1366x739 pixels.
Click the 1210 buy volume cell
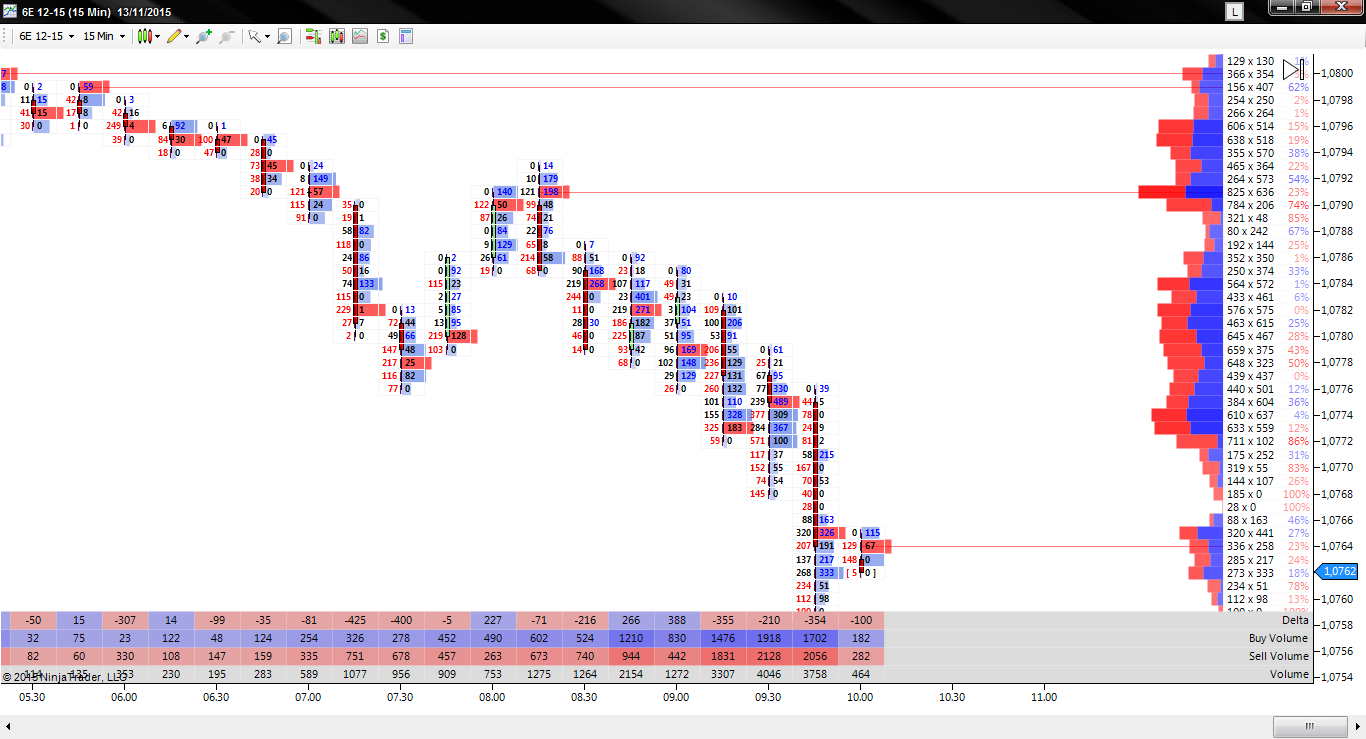point(630,638)
